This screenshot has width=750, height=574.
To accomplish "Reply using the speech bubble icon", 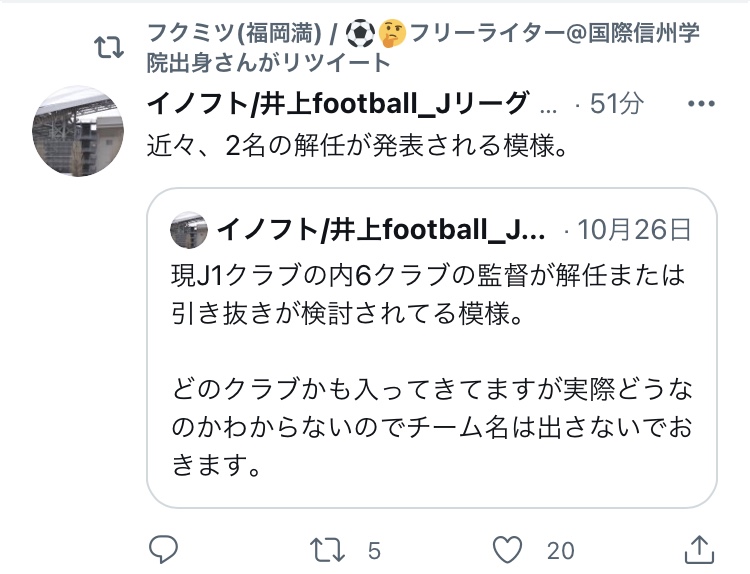I will (163, 548).
